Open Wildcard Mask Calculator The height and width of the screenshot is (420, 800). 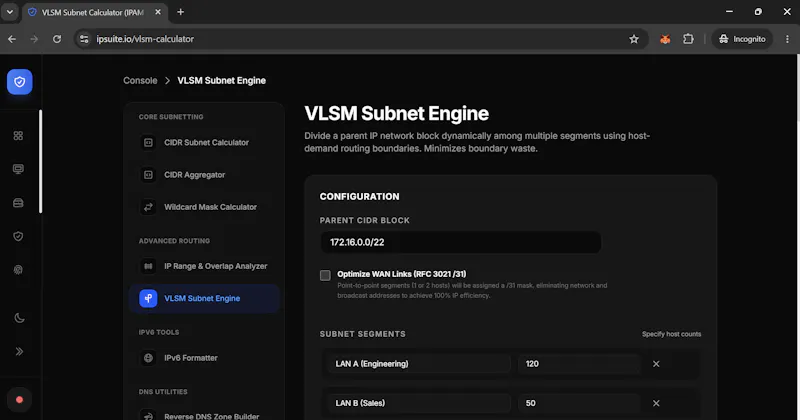point(204,207)
